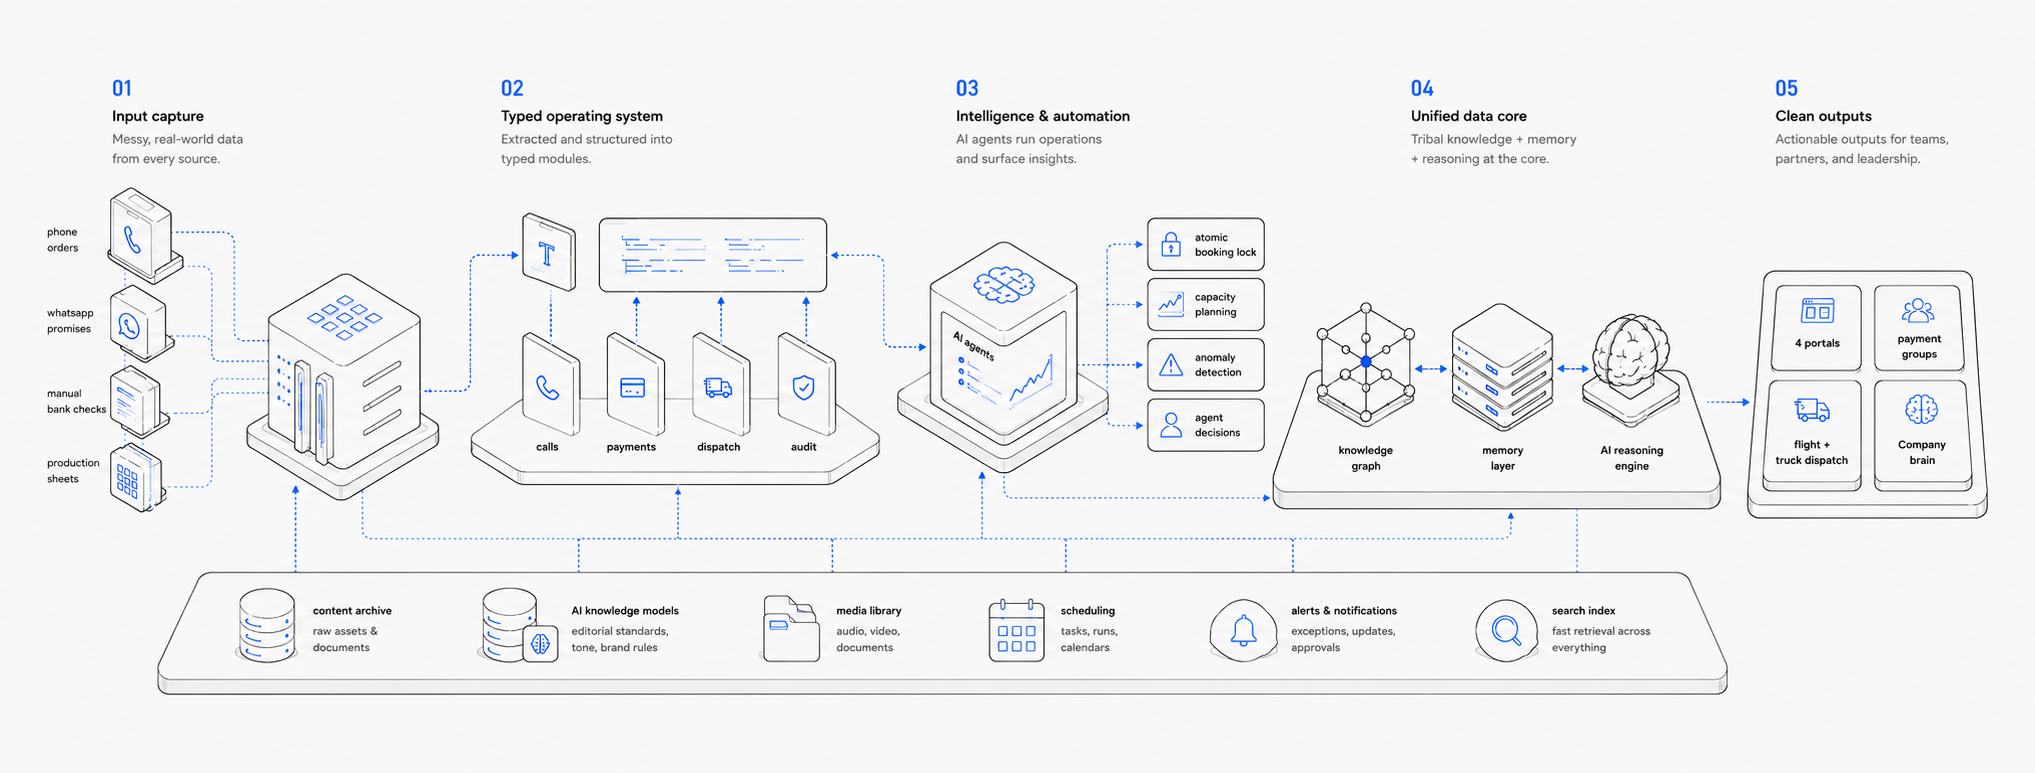The image size is (2035, 773).
Task: Click the anomaly detection box
Action: 1206,365
